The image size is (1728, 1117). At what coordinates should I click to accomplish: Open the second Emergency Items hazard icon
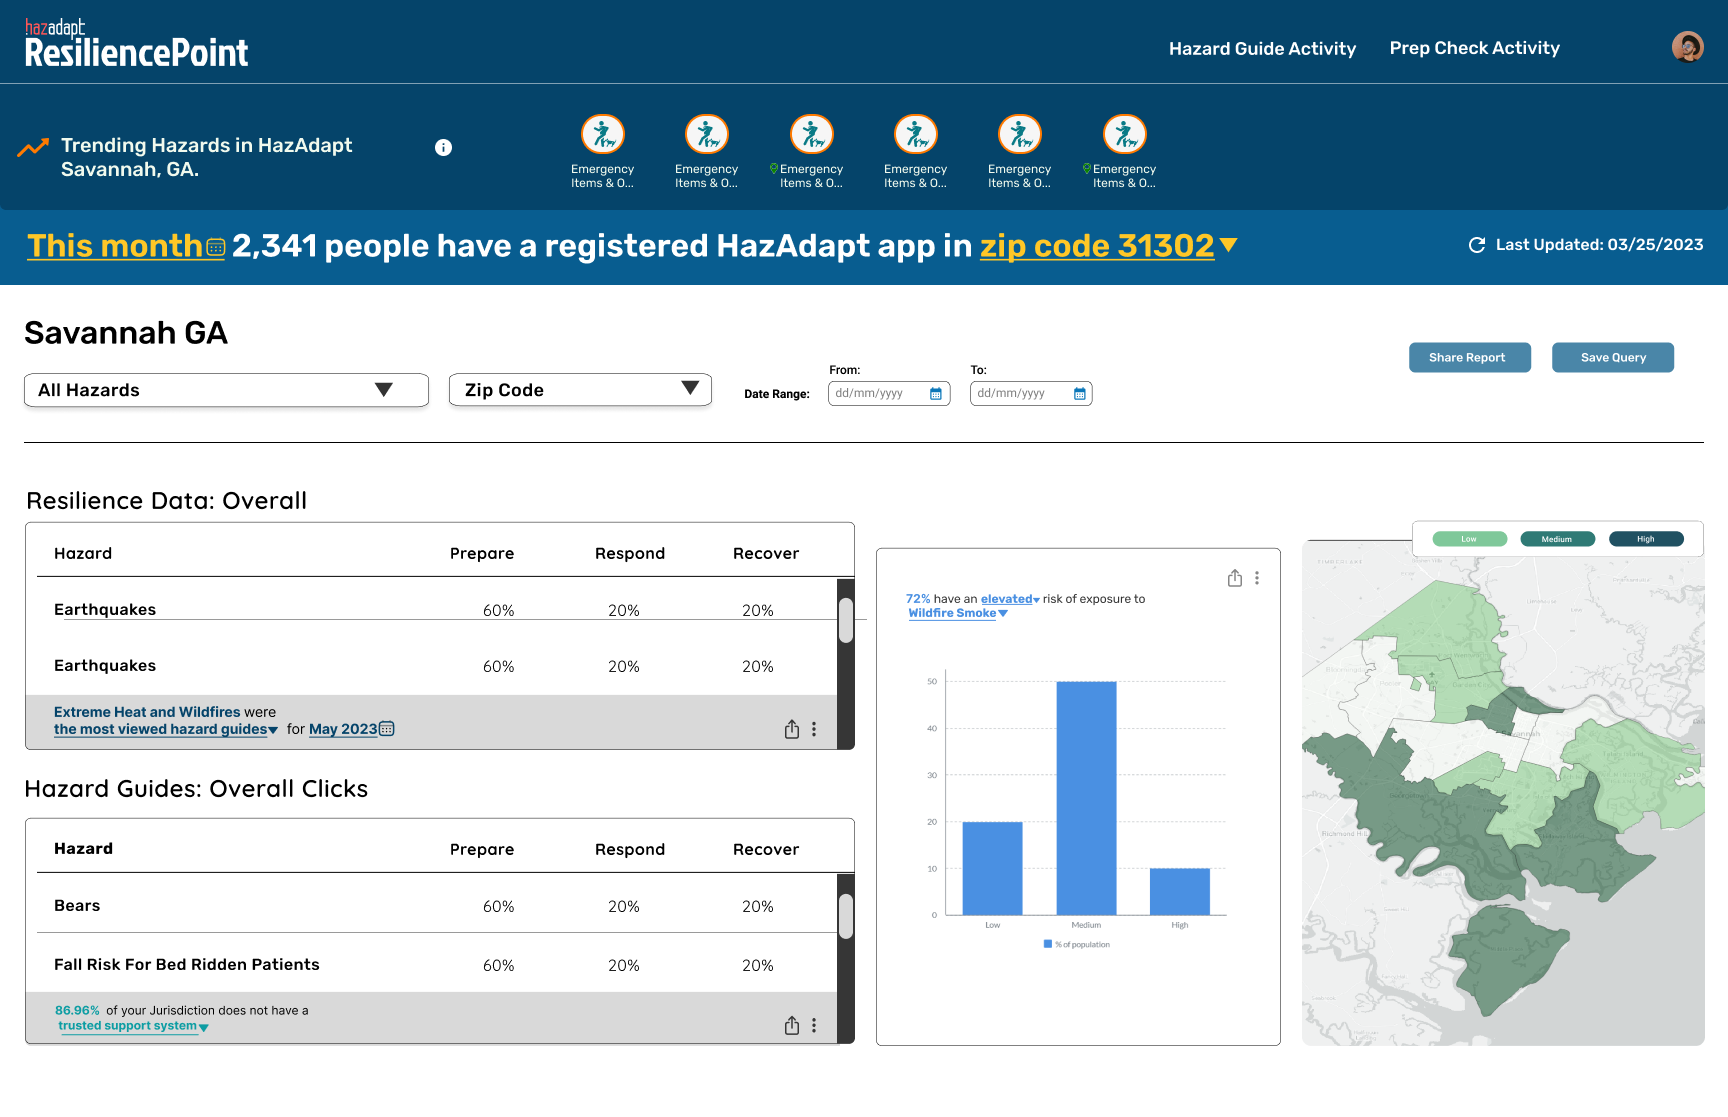707,134
